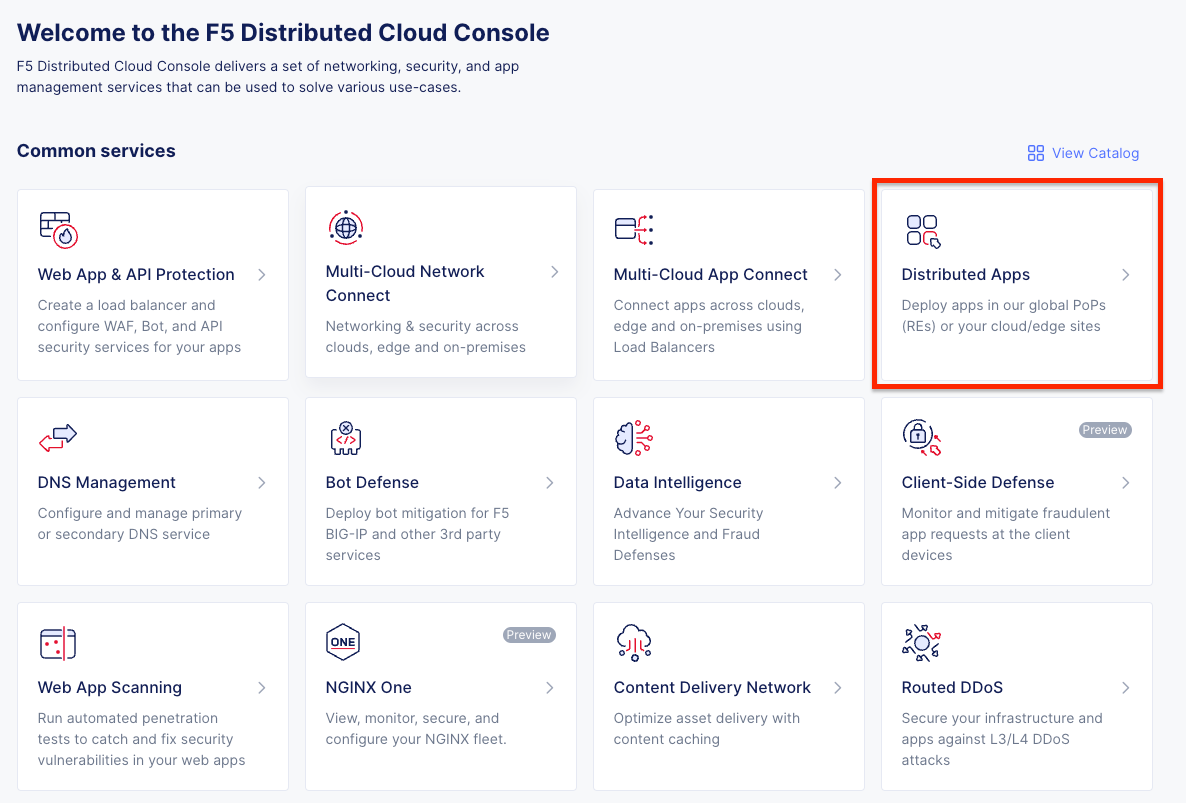The image size is (1186, 803).
Task: Click the Multi-Cloud Network Connect globe icon
Action: [345, 227]
